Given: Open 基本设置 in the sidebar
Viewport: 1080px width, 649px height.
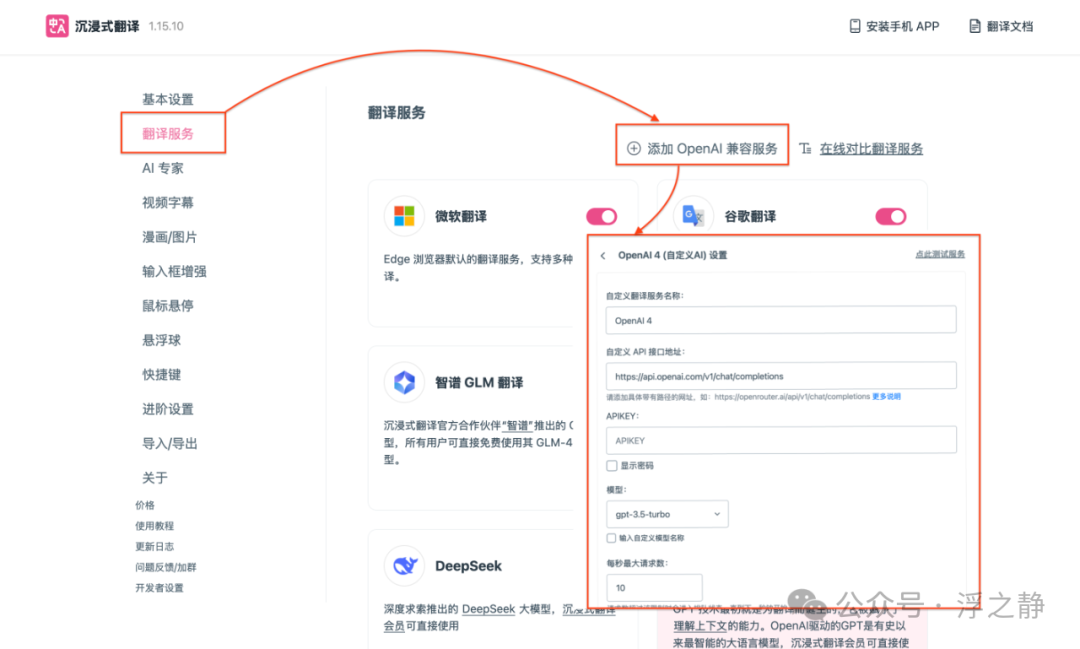Looking at the screenshot, I should [168, 99].
